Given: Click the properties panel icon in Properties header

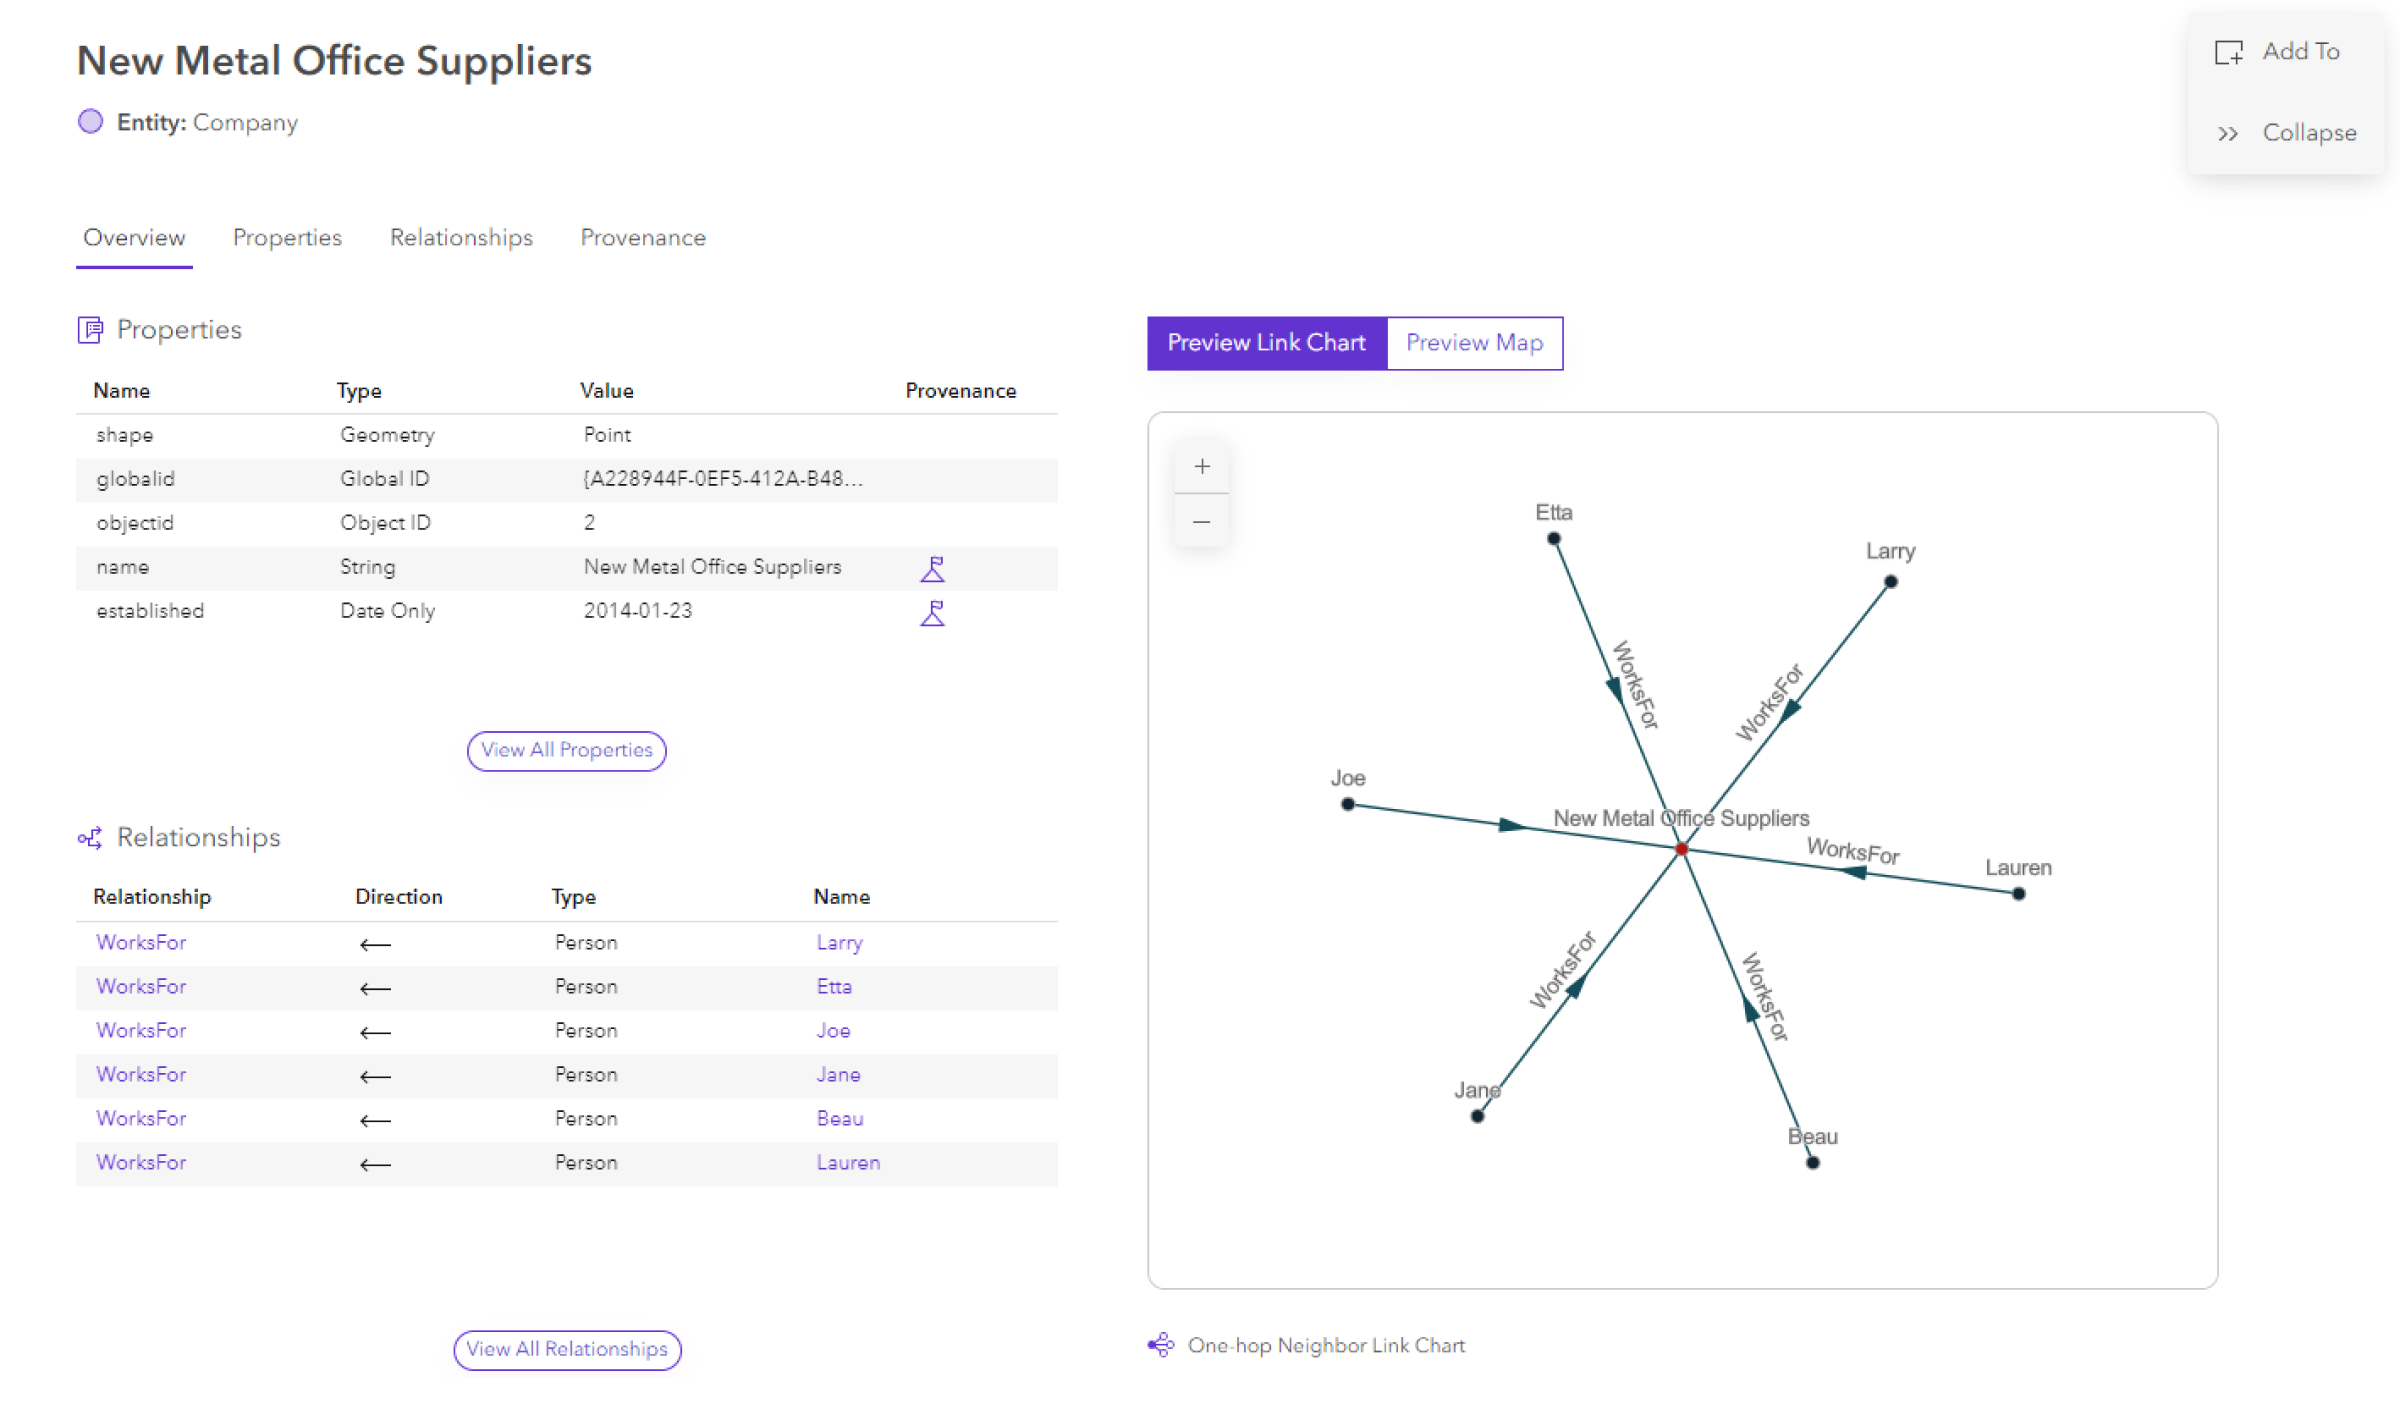Looking at the screenshot, I should pos(87,330).
